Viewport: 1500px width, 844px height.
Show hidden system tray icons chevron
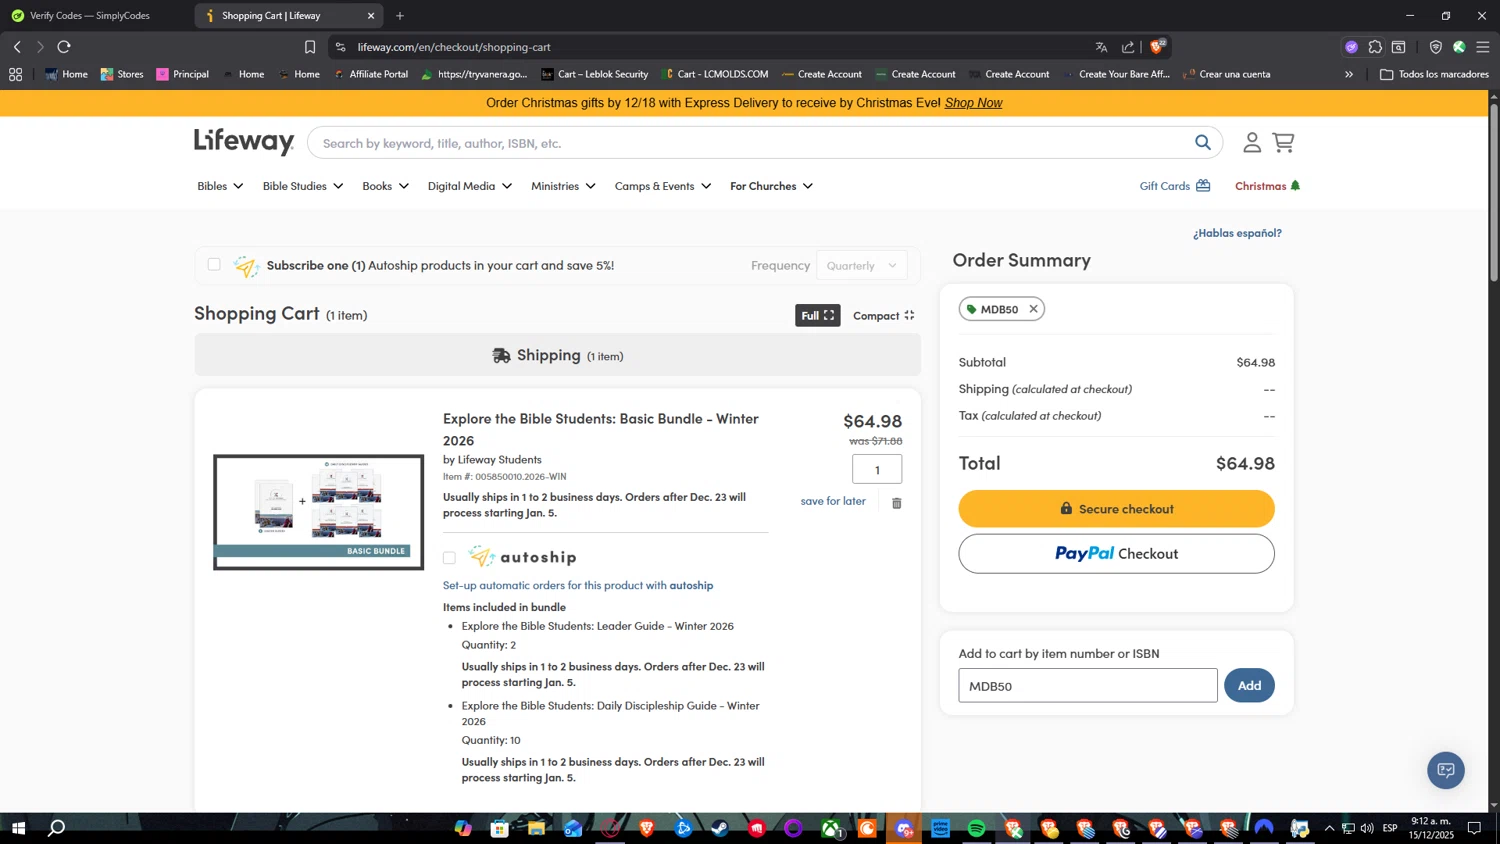tap(1328, 828)
